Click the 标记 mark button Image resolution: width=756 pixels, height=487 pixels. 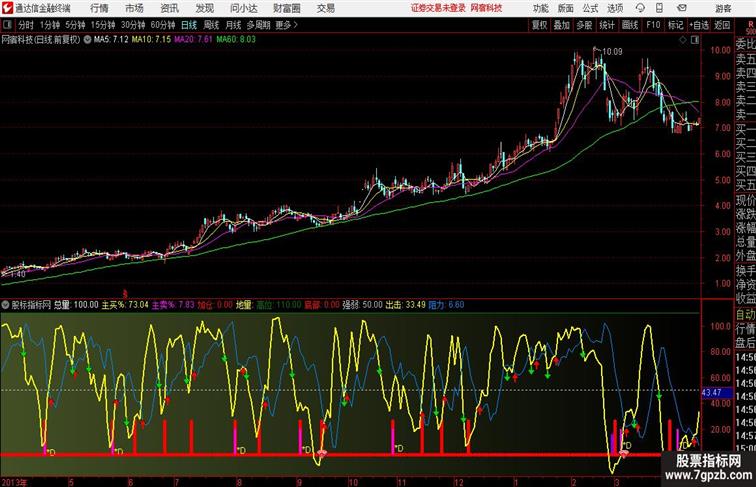click(x=675, y=25)
